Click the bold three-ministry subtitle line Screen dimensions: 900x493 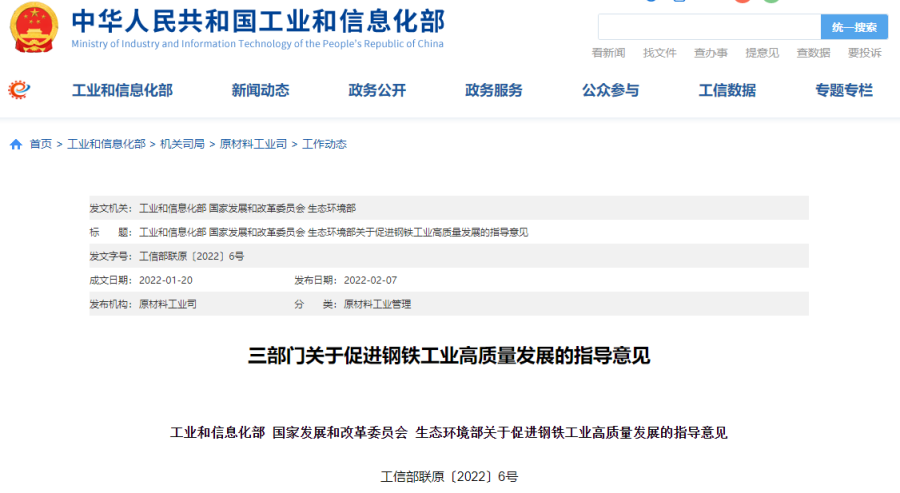tap(449, 433)
